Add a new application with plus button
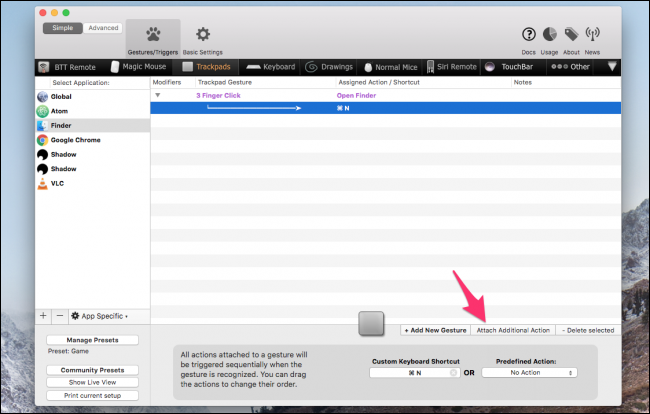This screenshot has width=650, height=414. click(43, 315)
